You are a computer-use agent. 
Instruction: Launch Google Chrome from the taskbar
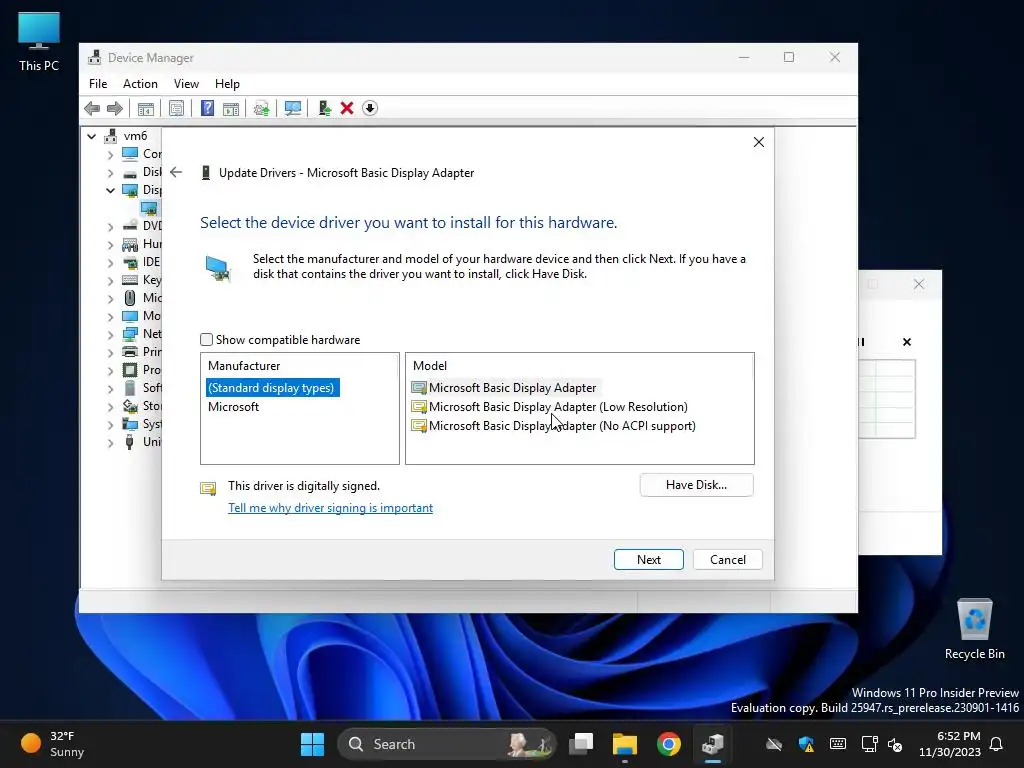[669, 744]
